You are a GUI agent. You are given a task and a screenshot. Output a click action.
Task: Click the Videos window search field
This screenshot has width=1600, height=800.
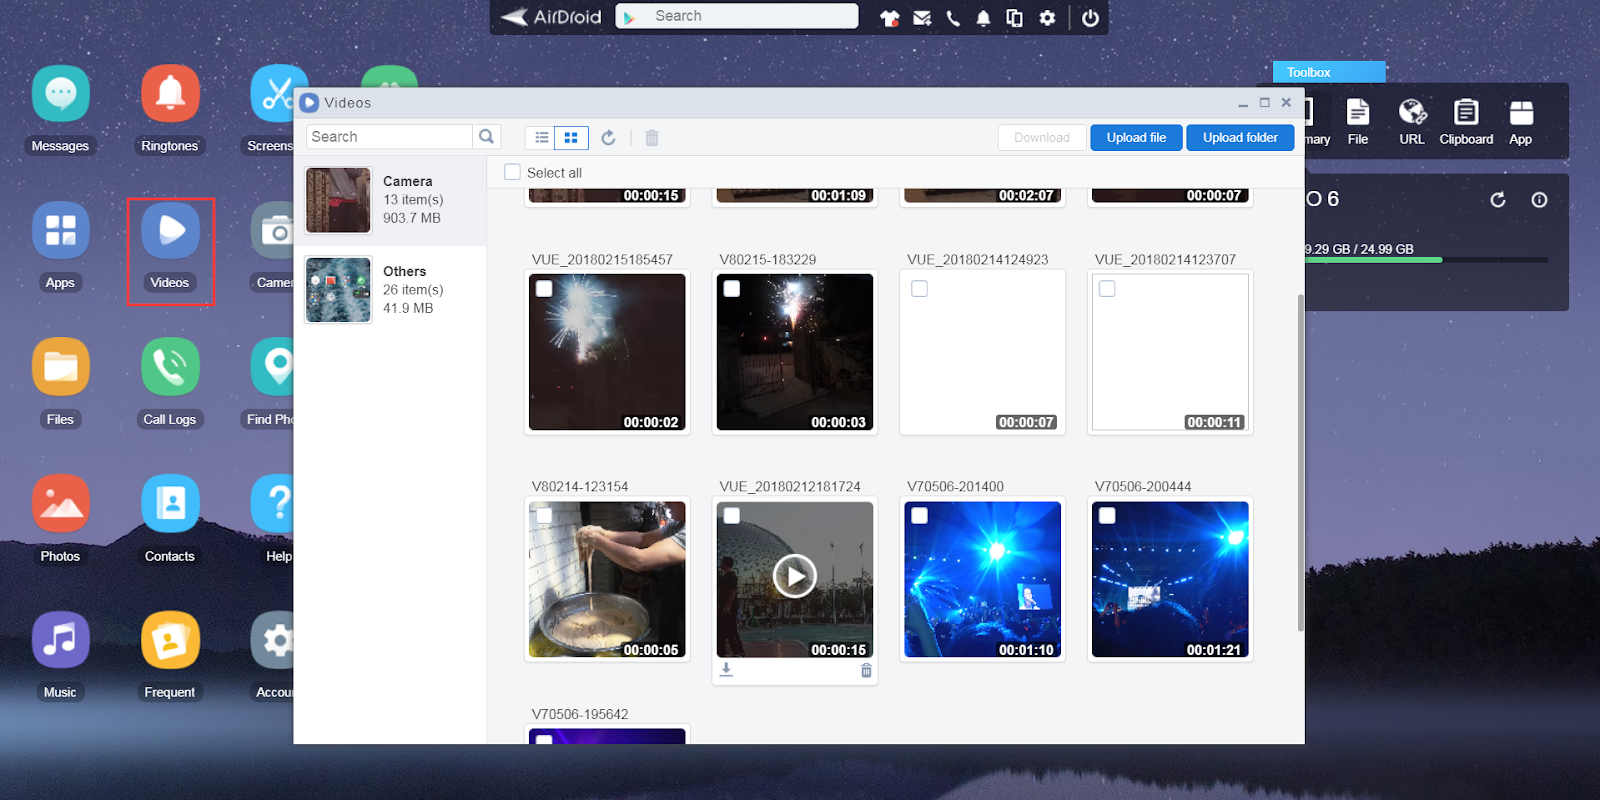390,137
